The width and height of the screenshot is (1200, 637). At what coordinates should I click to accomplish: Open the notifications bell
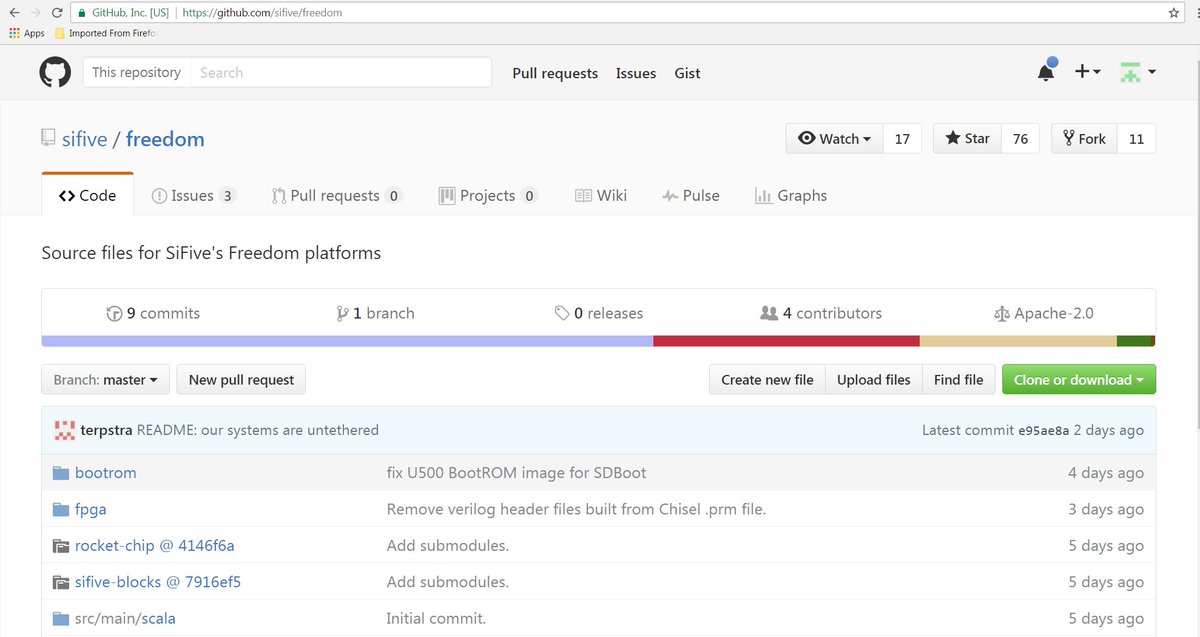tap(1046, 72)
